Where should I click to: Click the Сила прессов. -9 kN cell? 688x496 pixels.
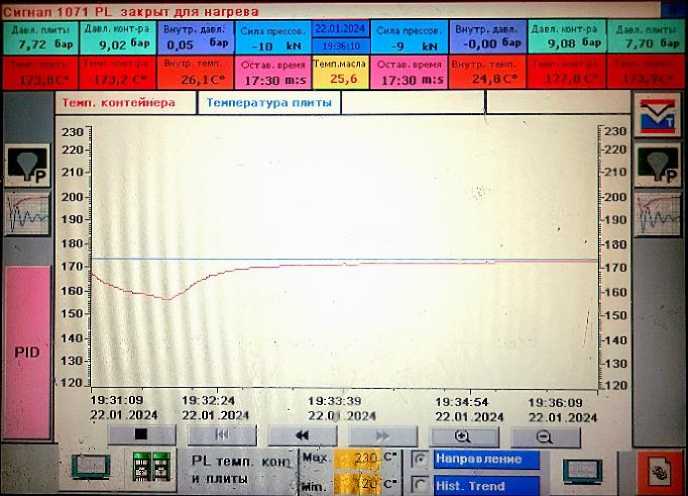409,38
